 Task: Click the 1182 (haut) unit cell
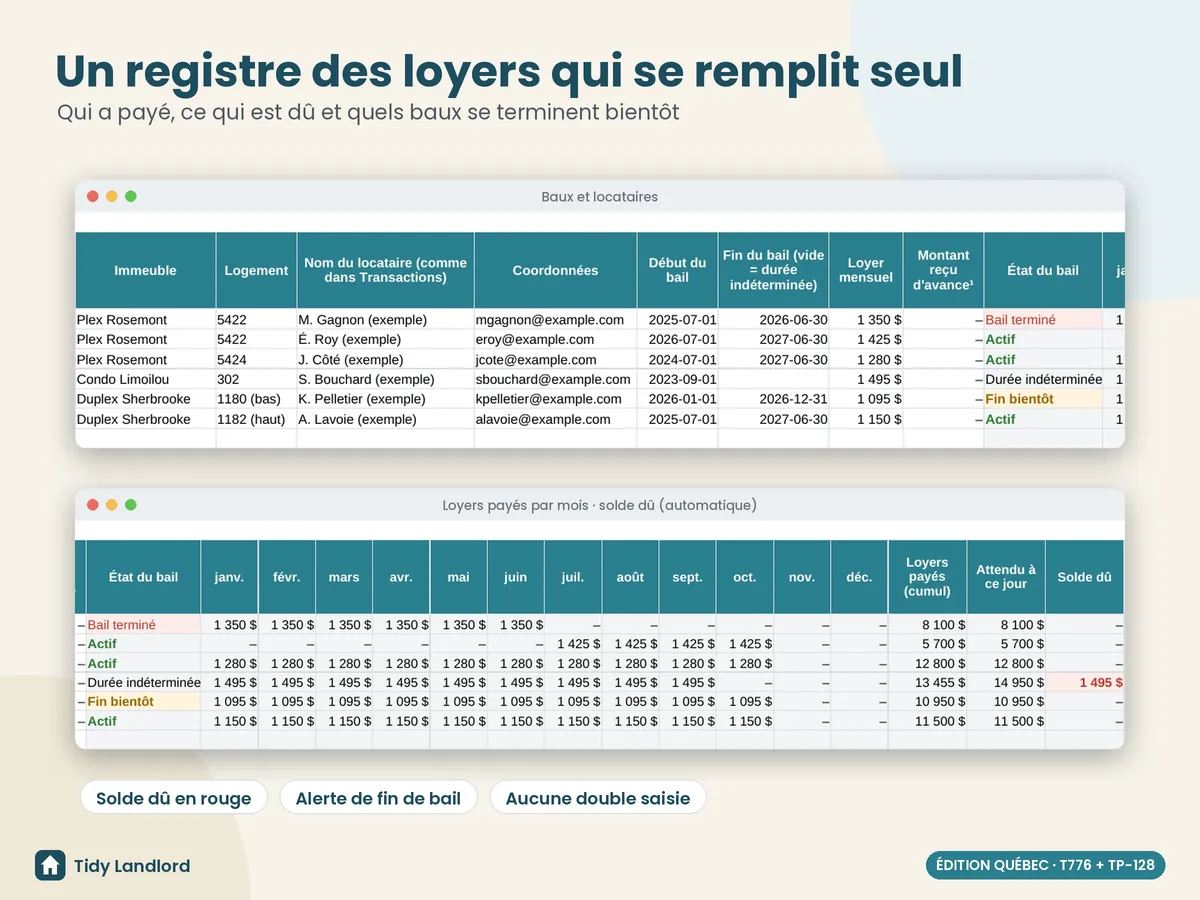[x=256, y=419]
